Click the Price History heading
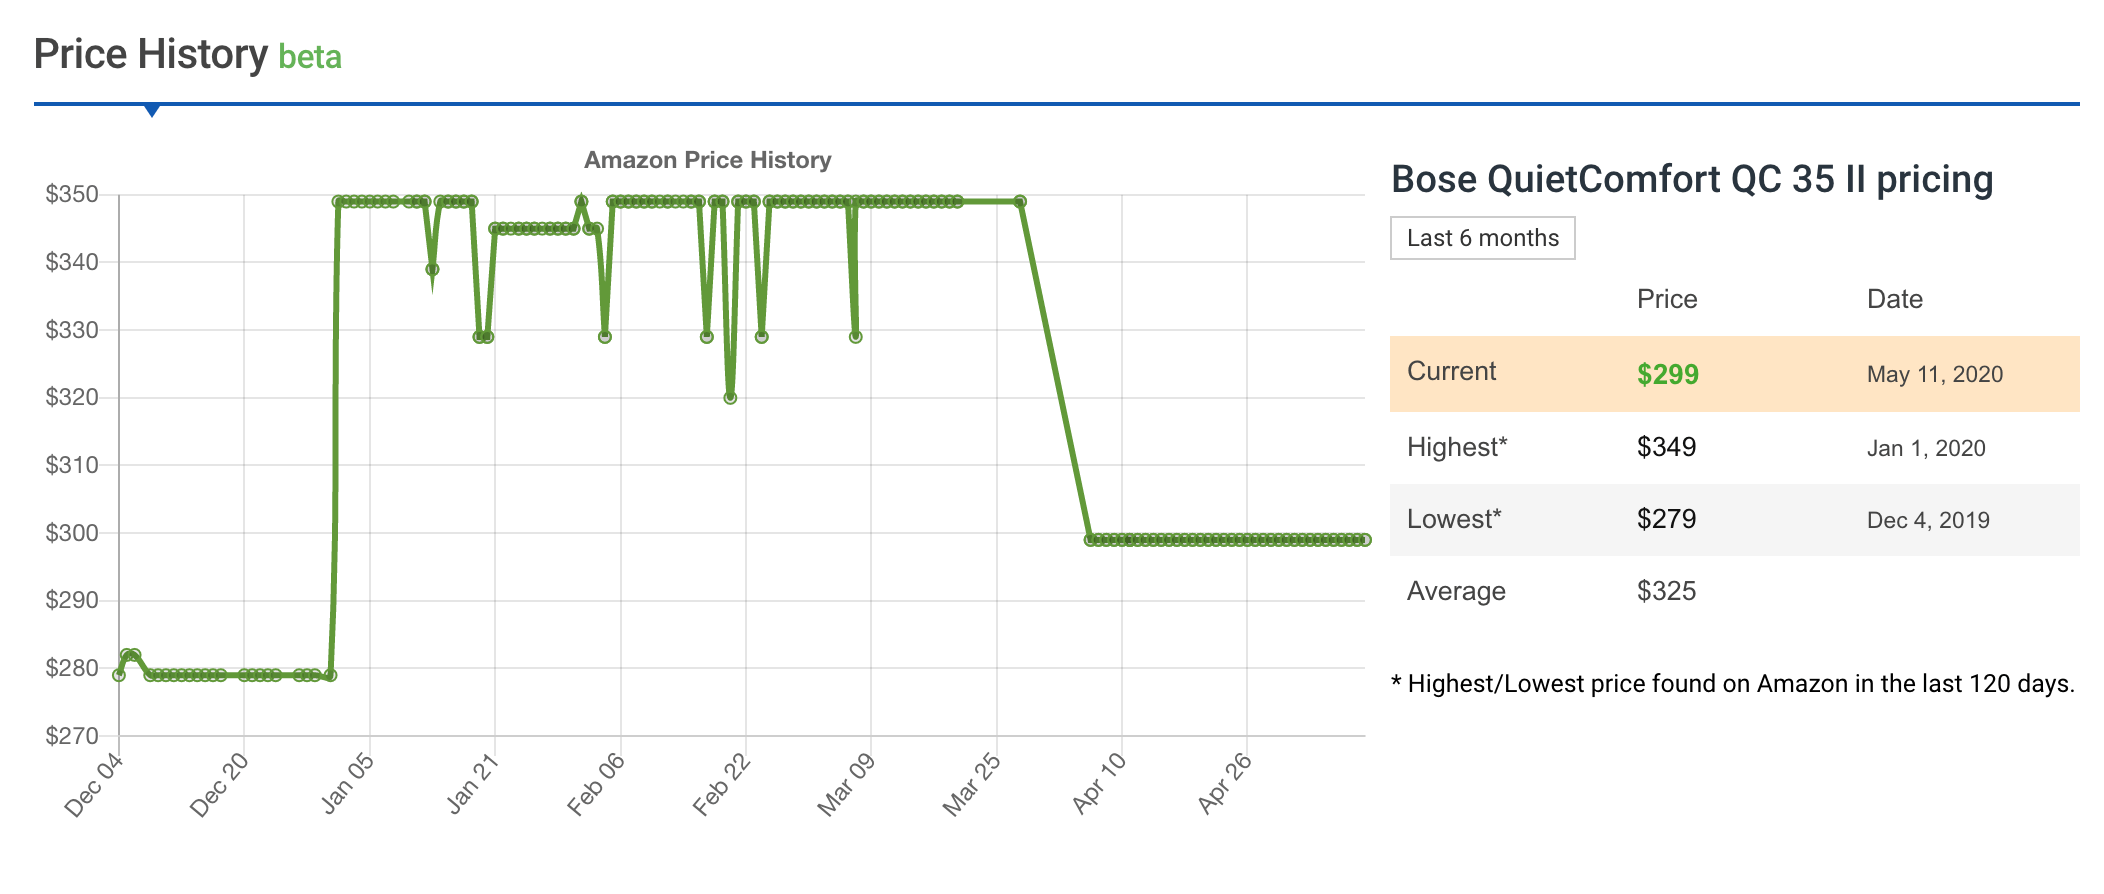2104x894 pixels. pyautogui.click(x=151, y=54)
